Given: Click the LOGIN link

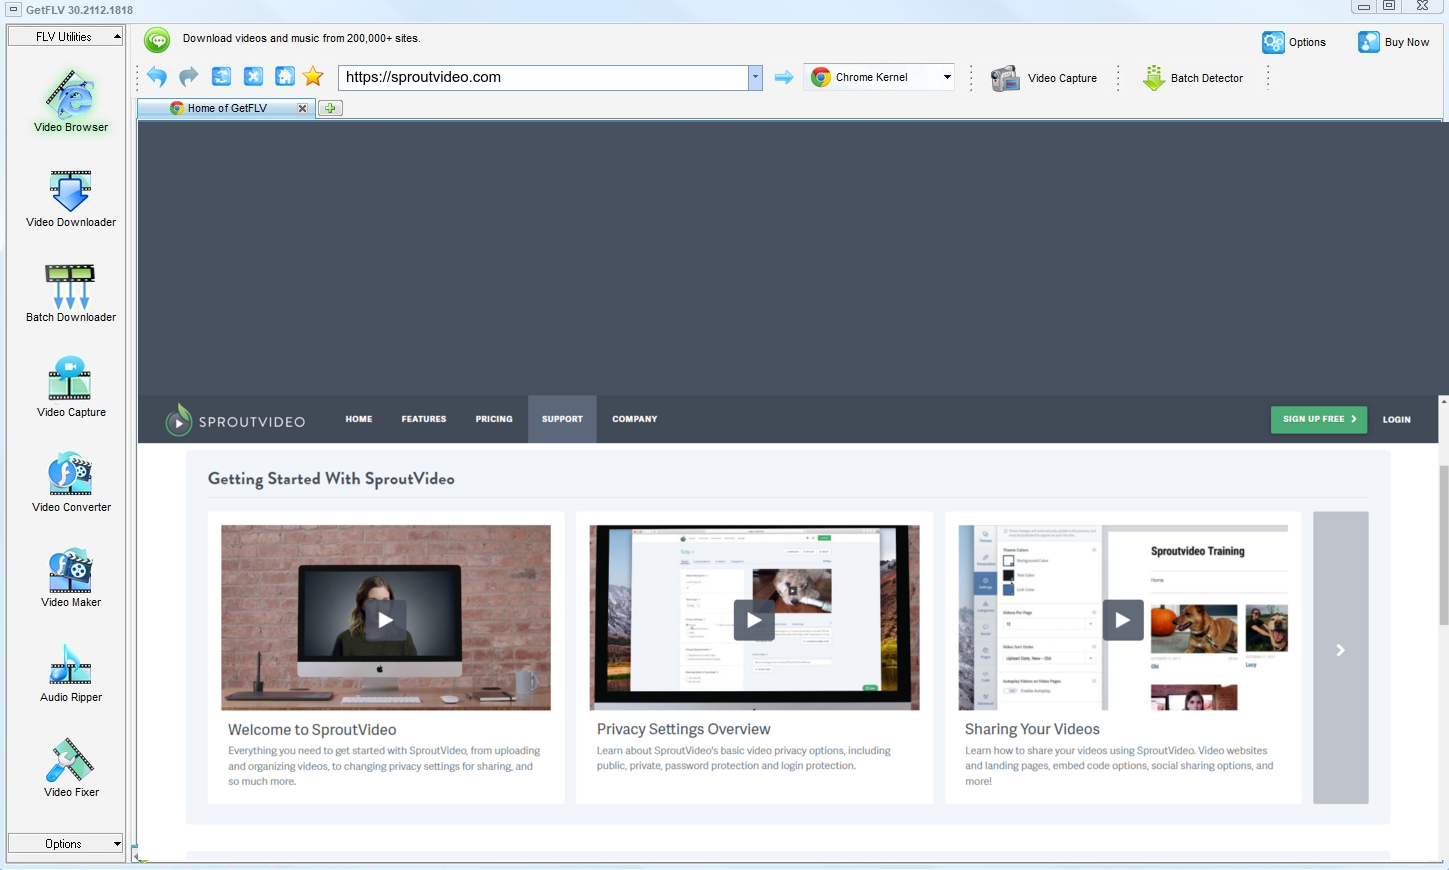Looking at the screenshot, I should 1397,419.
